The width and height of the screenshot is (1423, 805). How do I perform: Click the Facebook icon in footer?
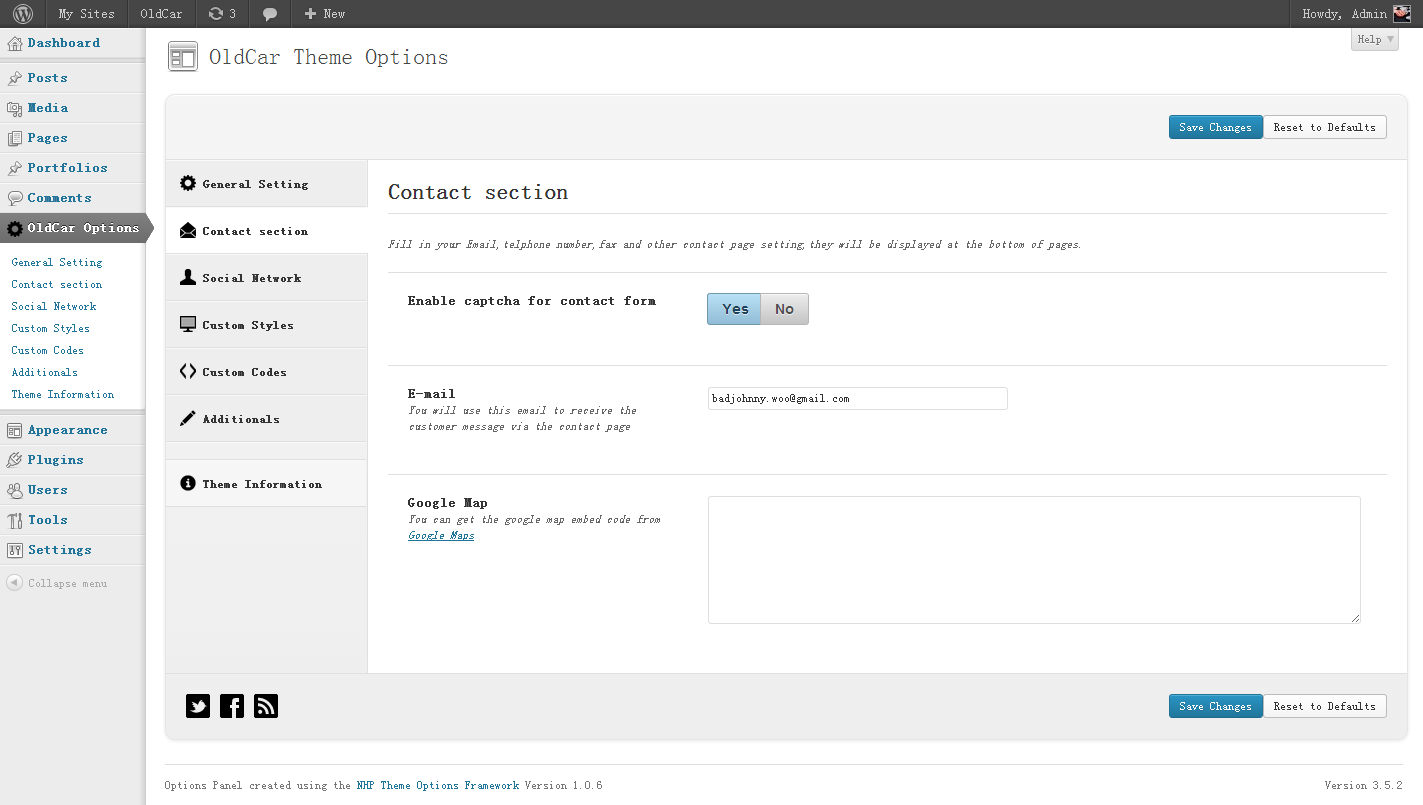(232, 706)
